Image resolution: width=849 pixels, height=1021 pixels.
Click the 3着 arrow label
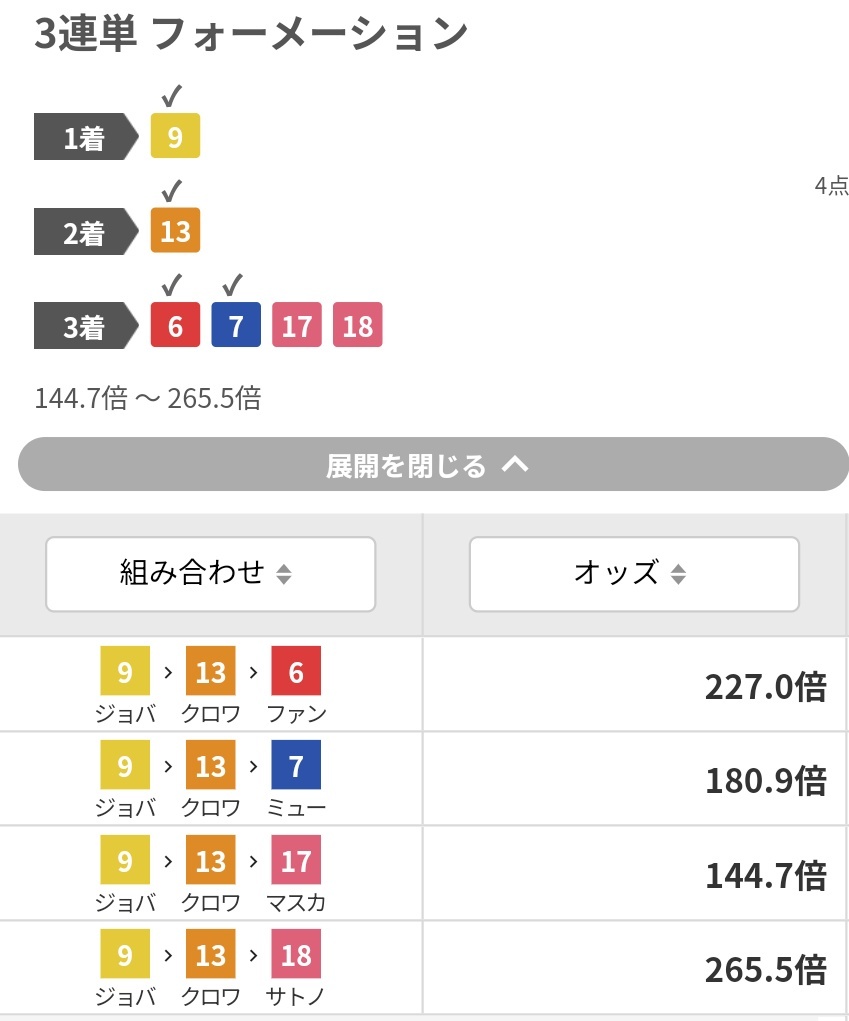(86, 326)
